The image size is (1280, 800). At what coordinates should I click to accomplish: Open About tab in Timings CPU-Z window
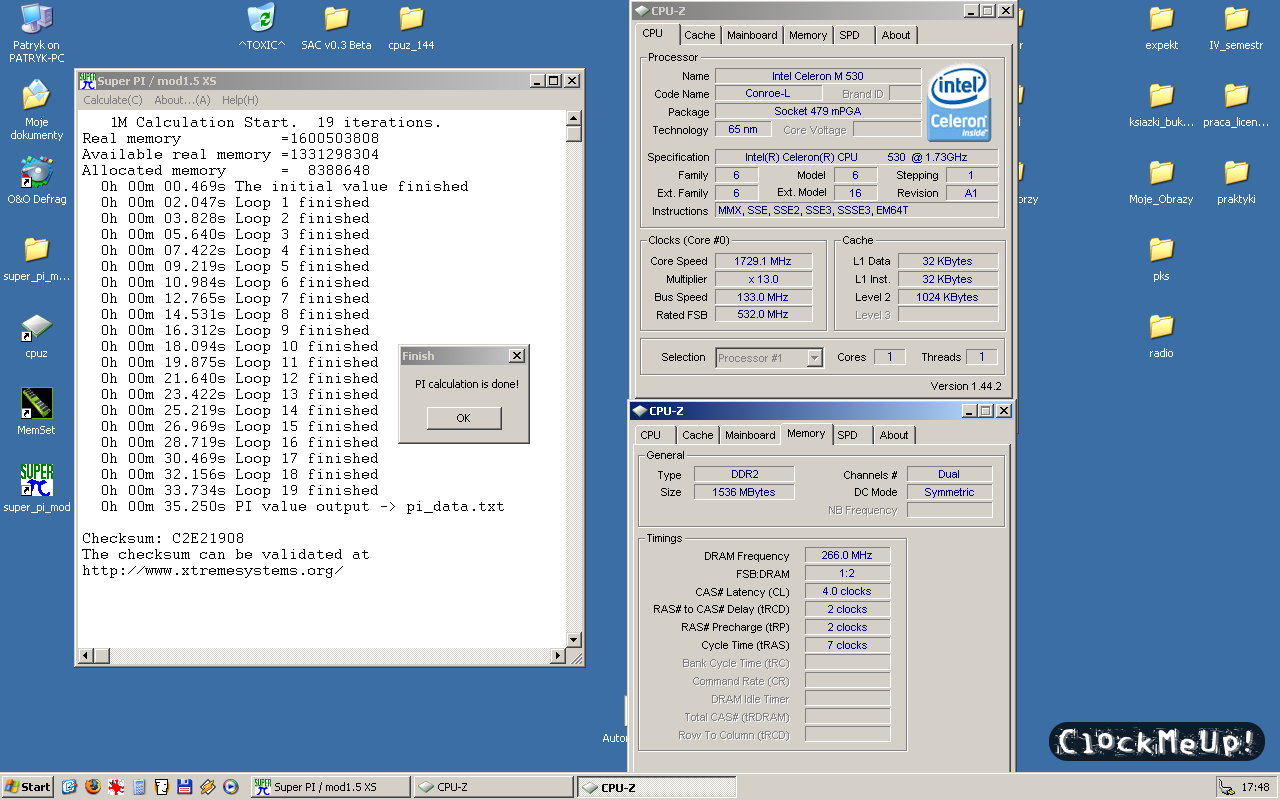(x=894, y=435)
